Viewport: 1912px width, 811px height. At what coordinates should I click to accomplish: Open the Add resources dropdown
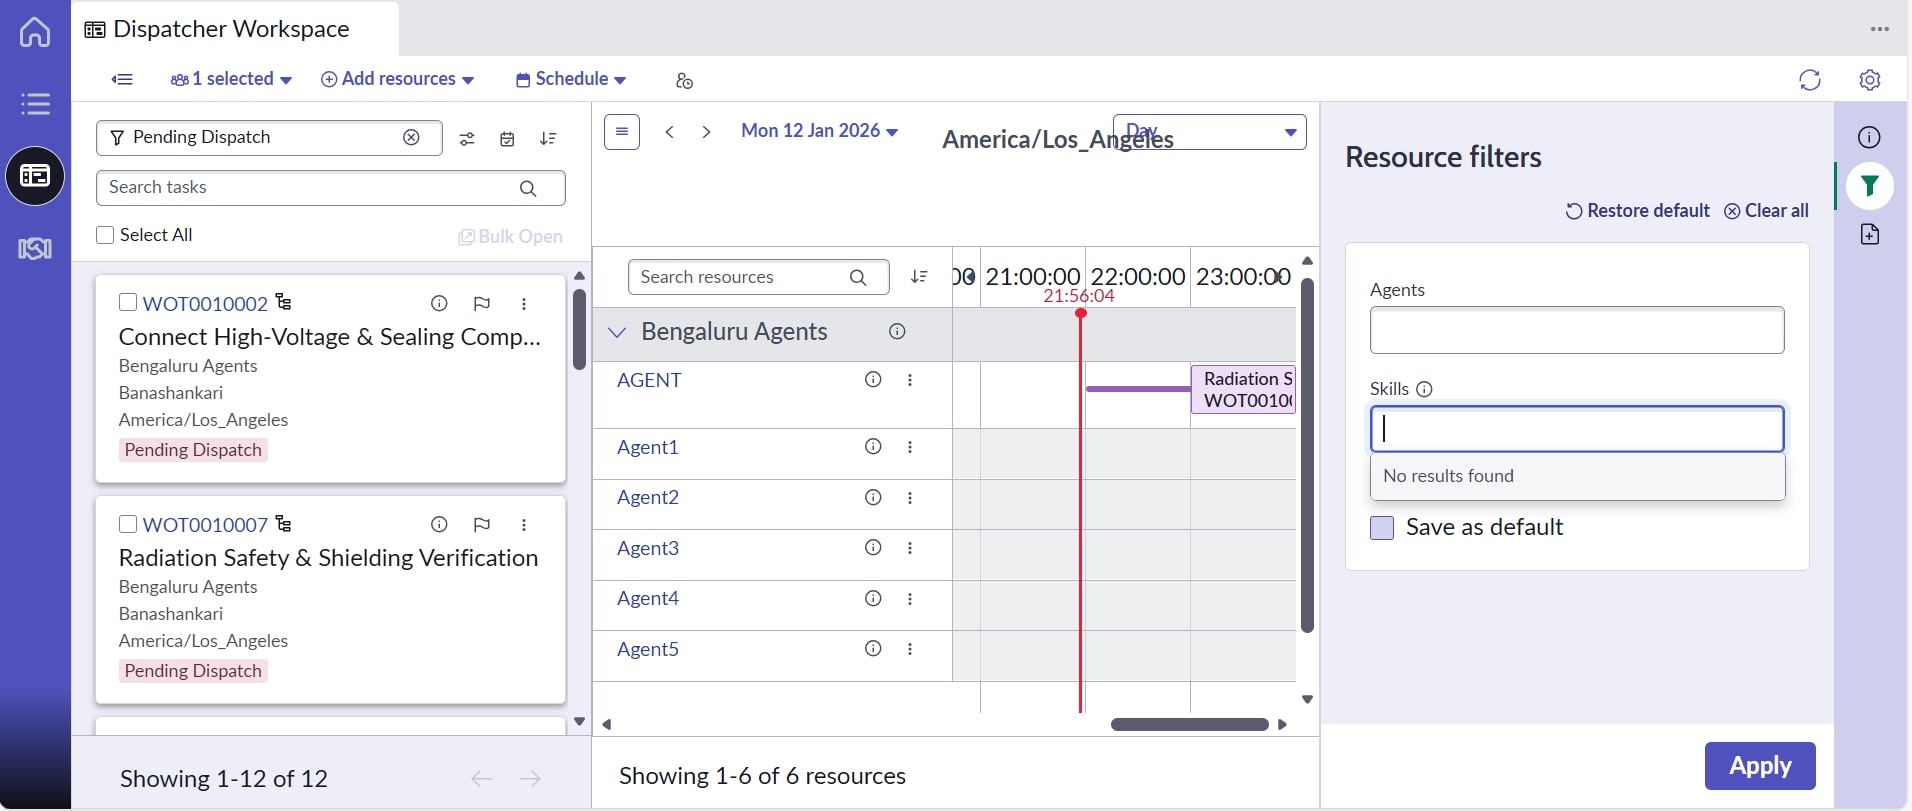397,79
